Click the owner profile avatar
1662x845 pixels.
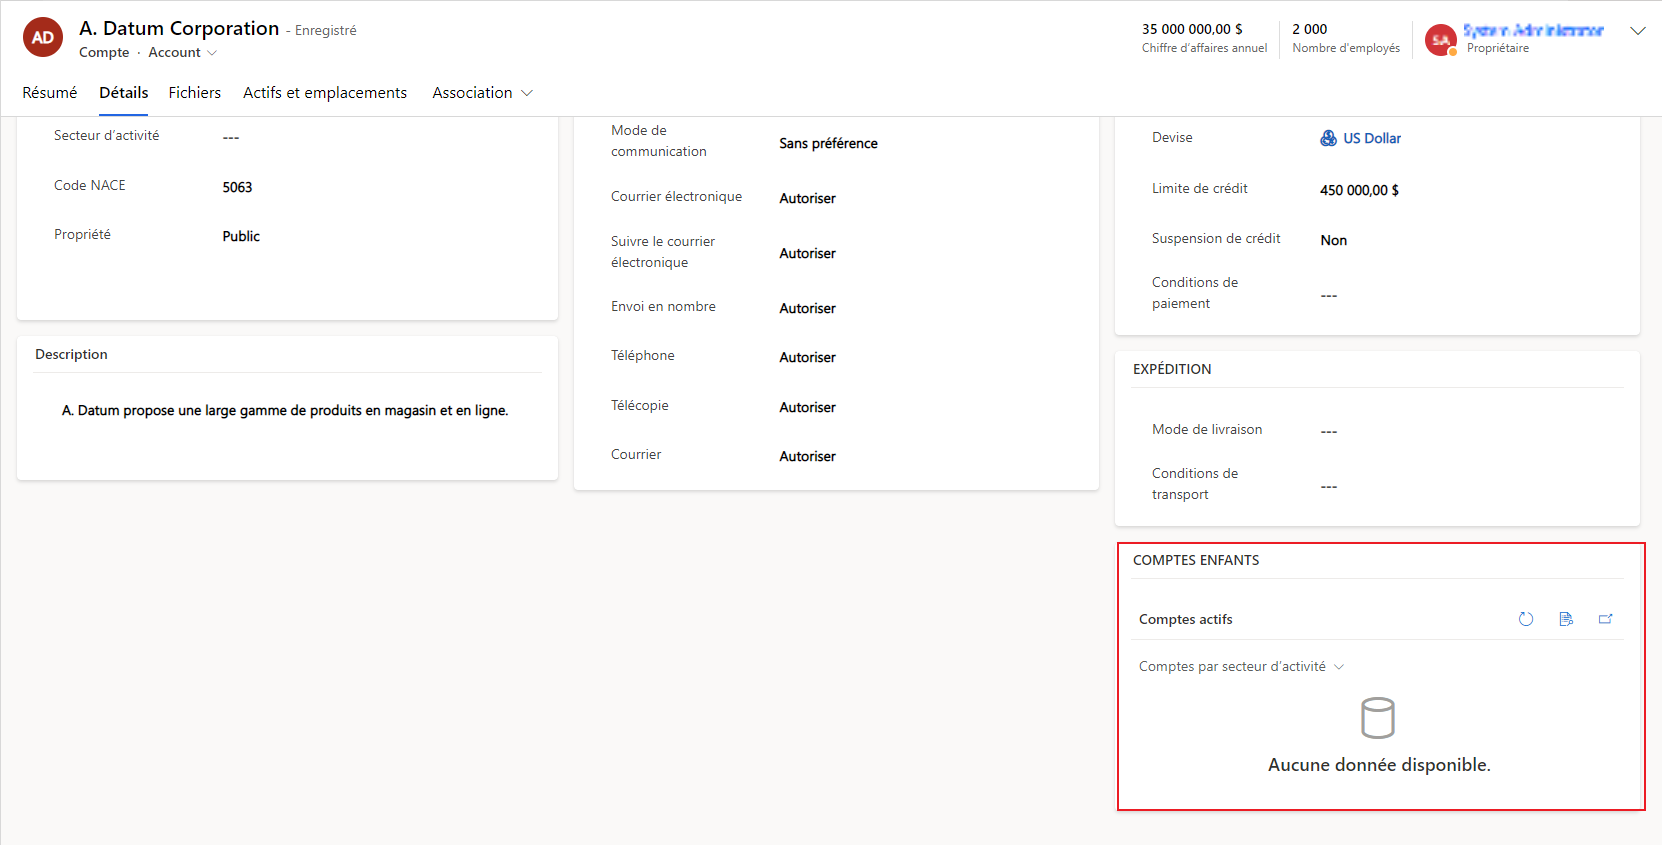[1441, 40]
